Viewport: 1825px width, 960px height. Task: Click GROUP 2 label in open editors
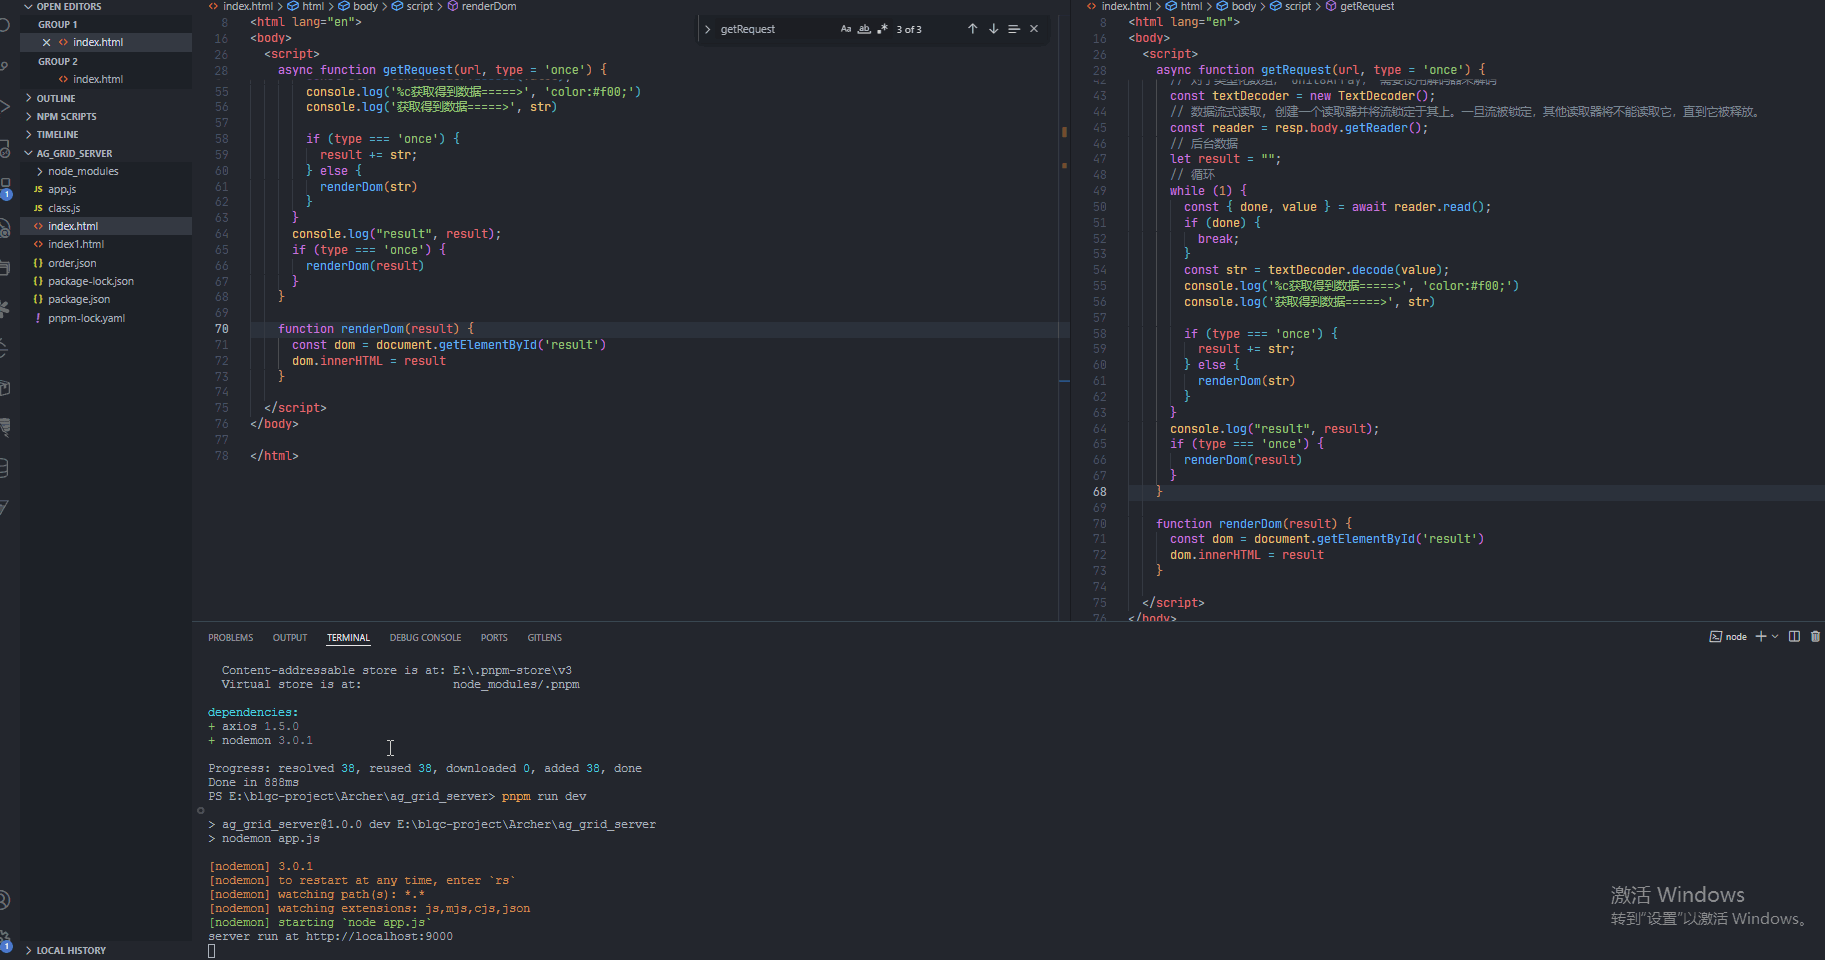[x=58, y=61]
